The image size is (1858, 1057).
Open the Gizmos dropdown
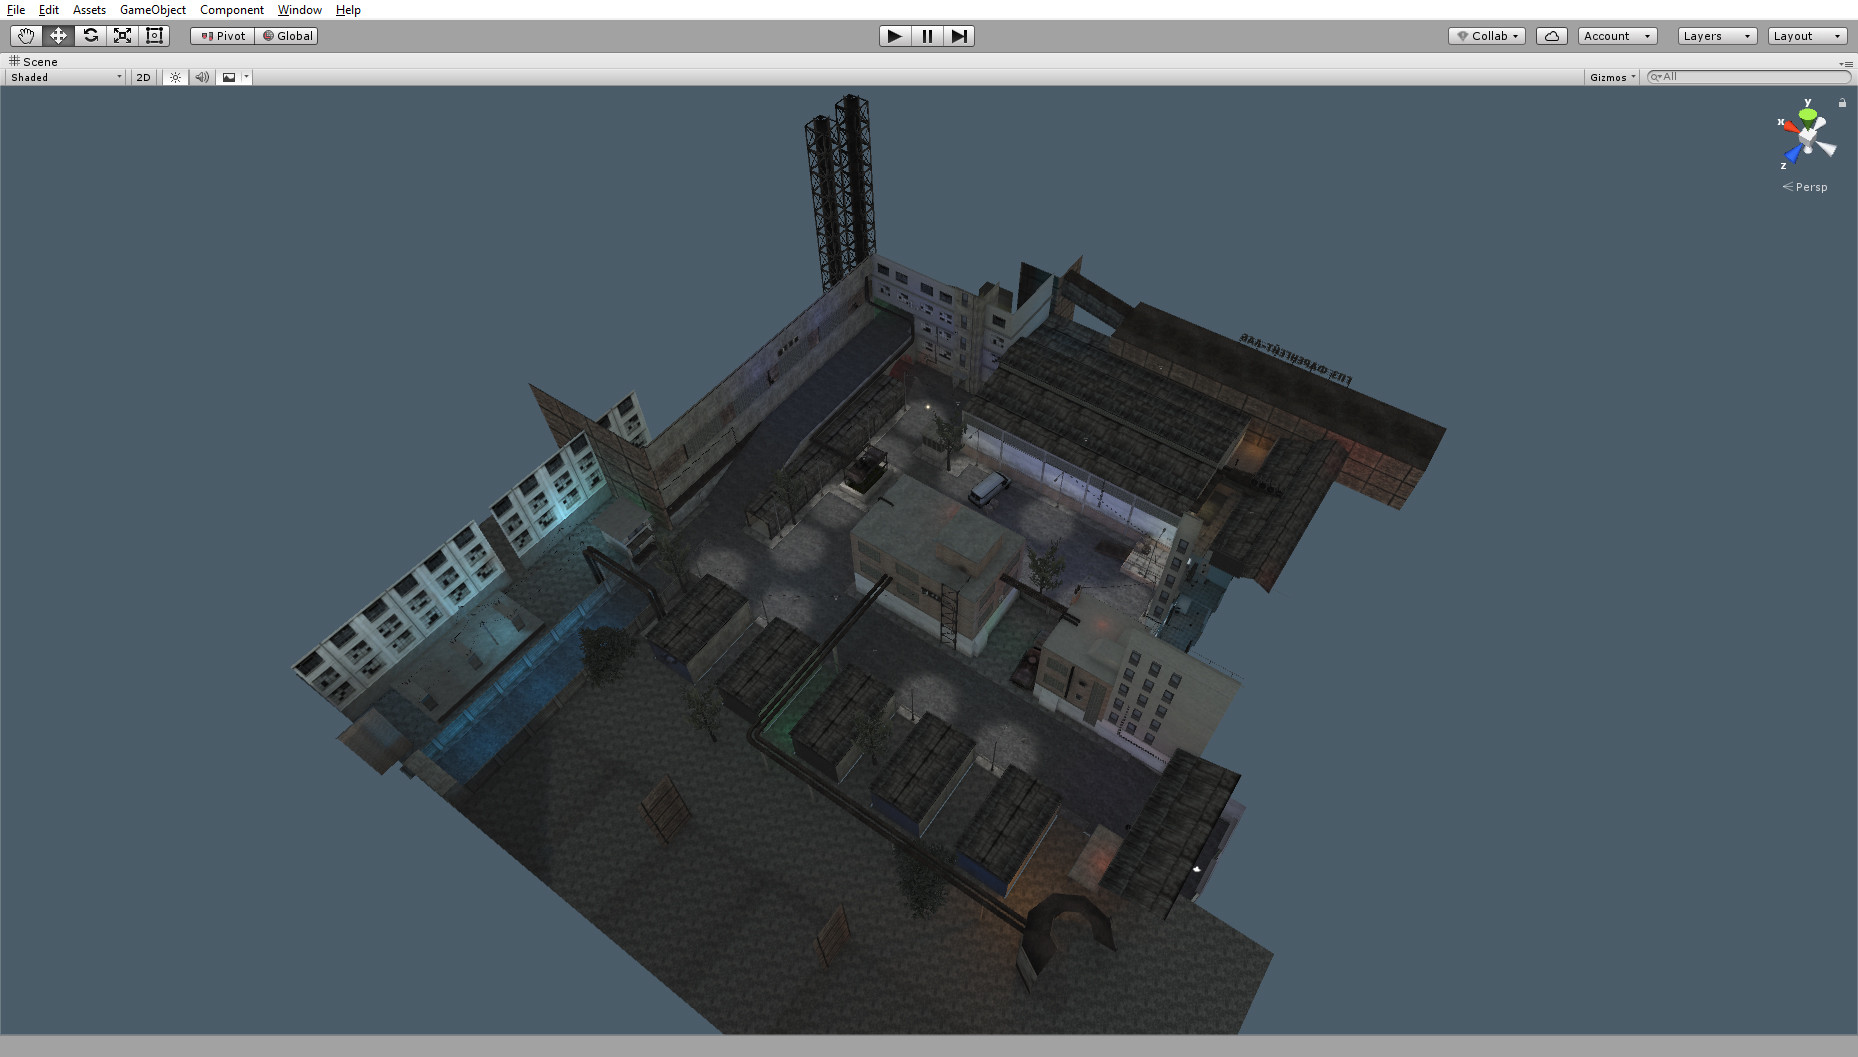click(1610, 76)
